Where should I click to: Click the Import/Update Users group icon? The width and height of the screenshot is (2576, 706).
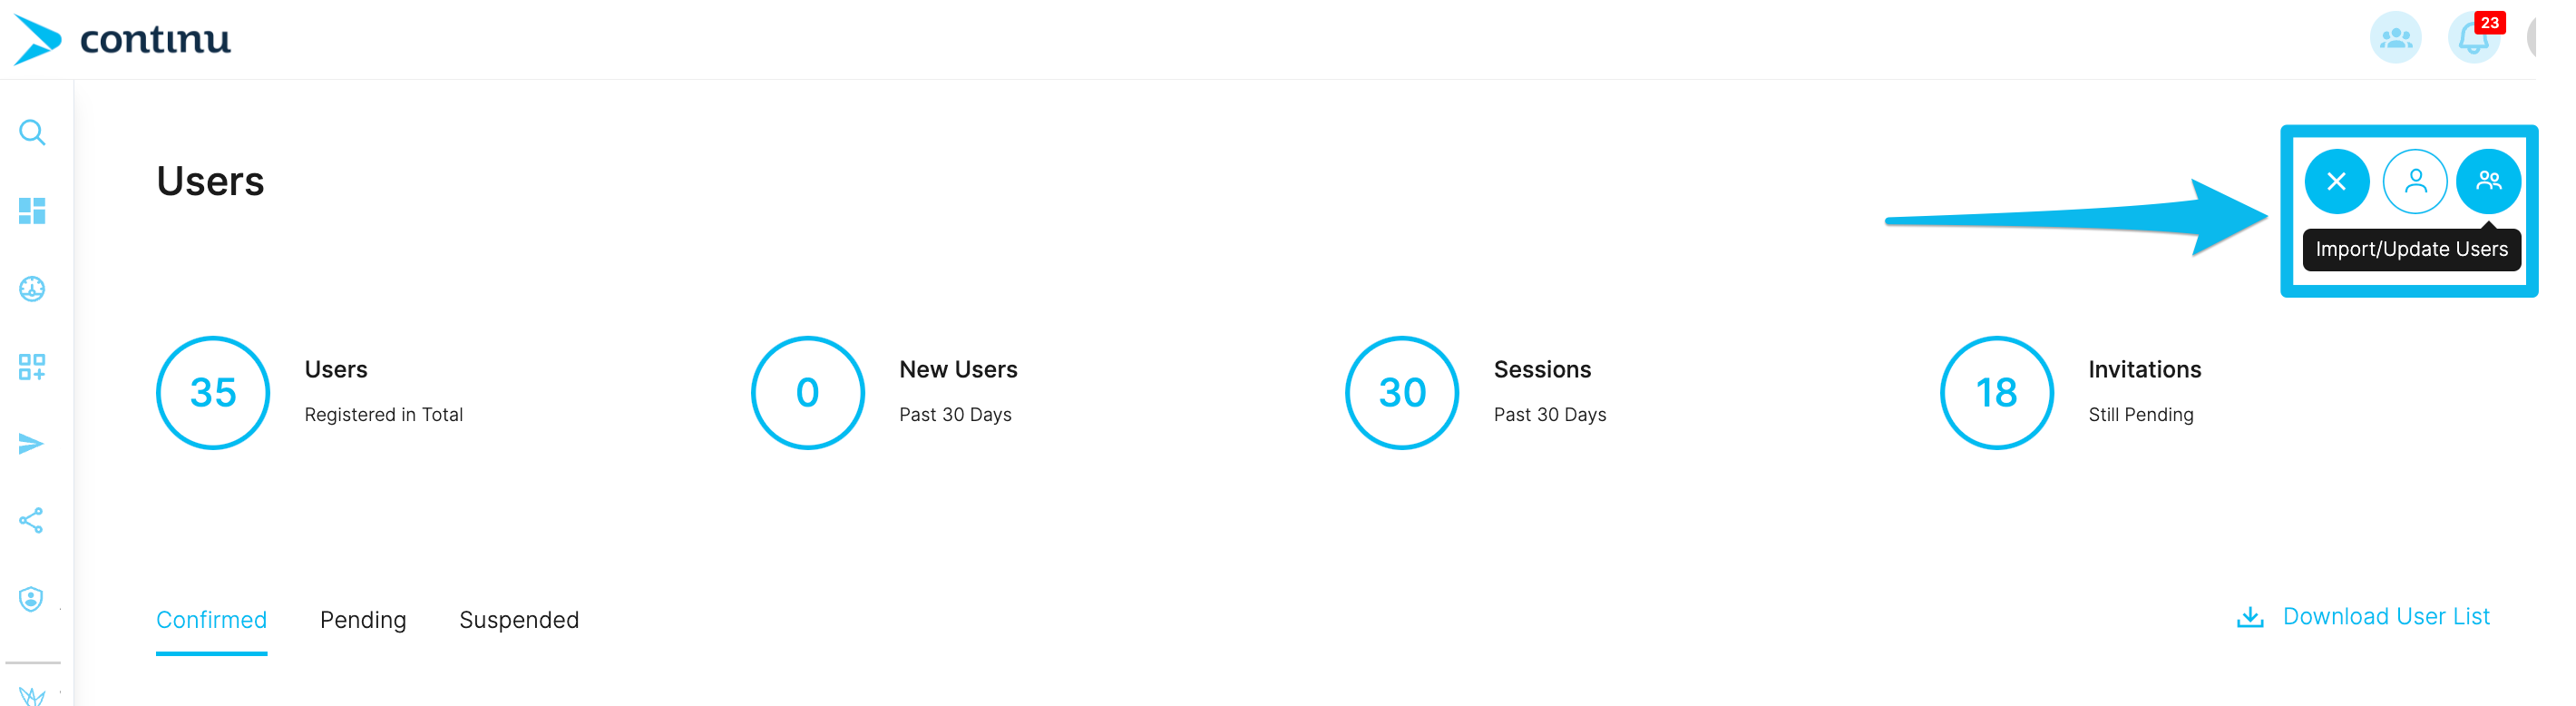[2488, 181]
